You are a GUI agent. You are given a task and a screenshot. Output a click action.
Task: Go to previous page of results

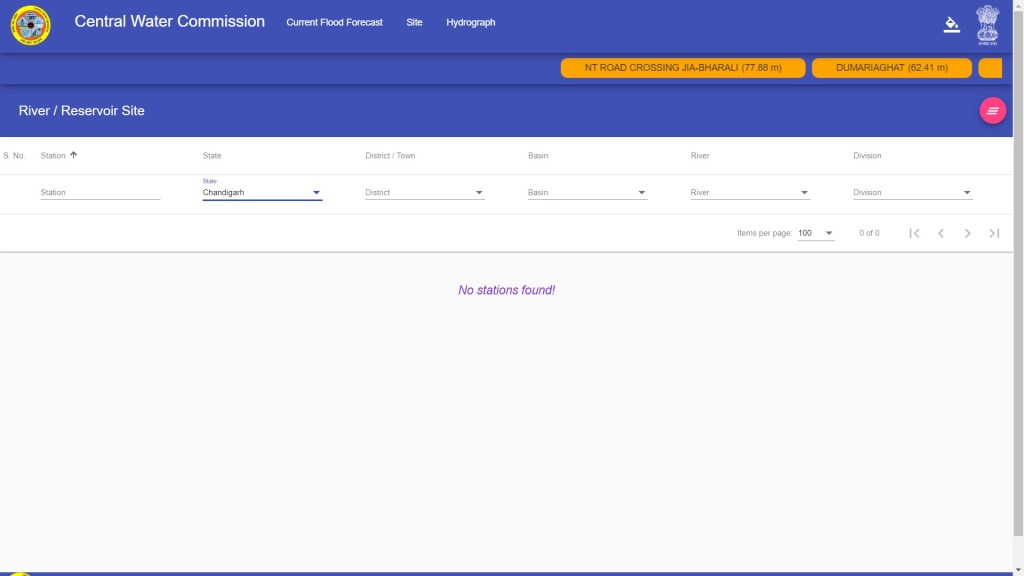click(x=941, y=233)
